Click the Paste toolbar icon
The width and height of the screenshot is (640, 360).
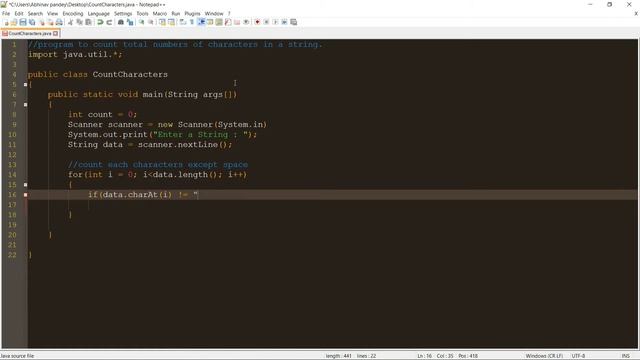coord(88,22)
